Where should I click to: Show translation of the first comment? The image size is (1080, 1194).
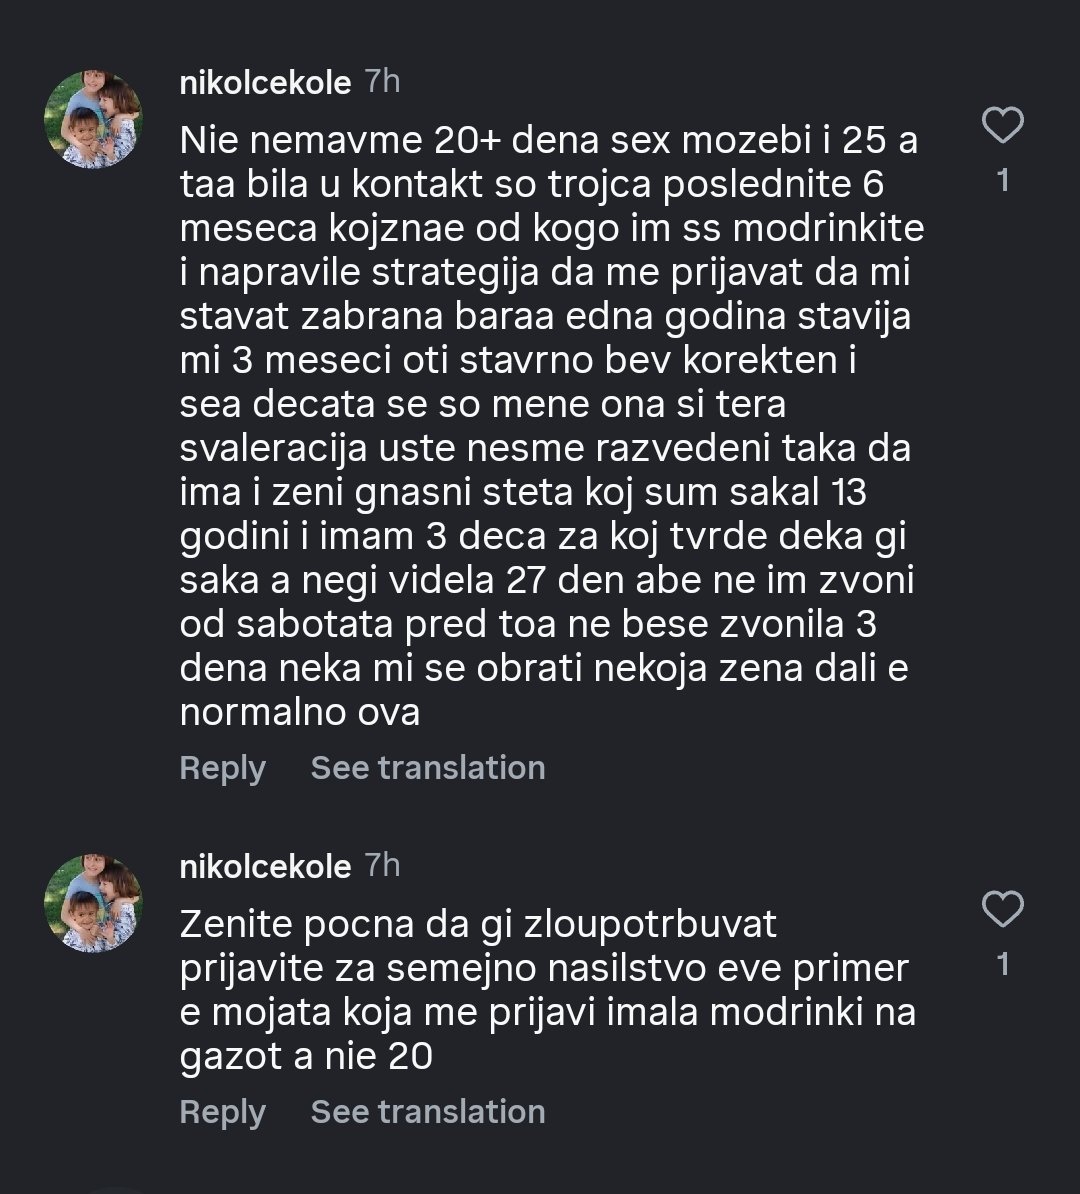[428, 768]
